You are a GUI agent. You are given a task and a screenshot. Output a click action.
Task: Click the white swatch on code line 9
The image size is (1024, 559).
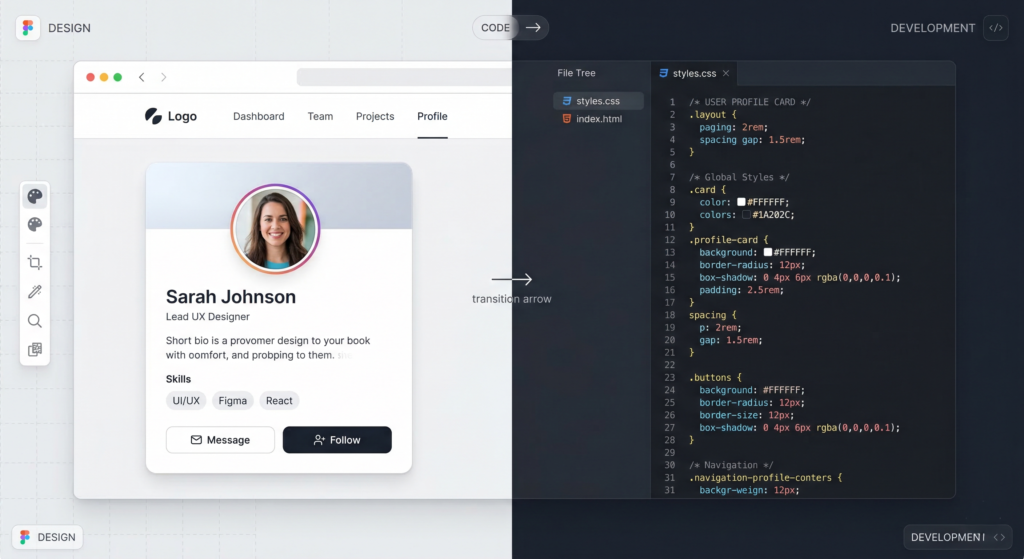coord(741,202)
